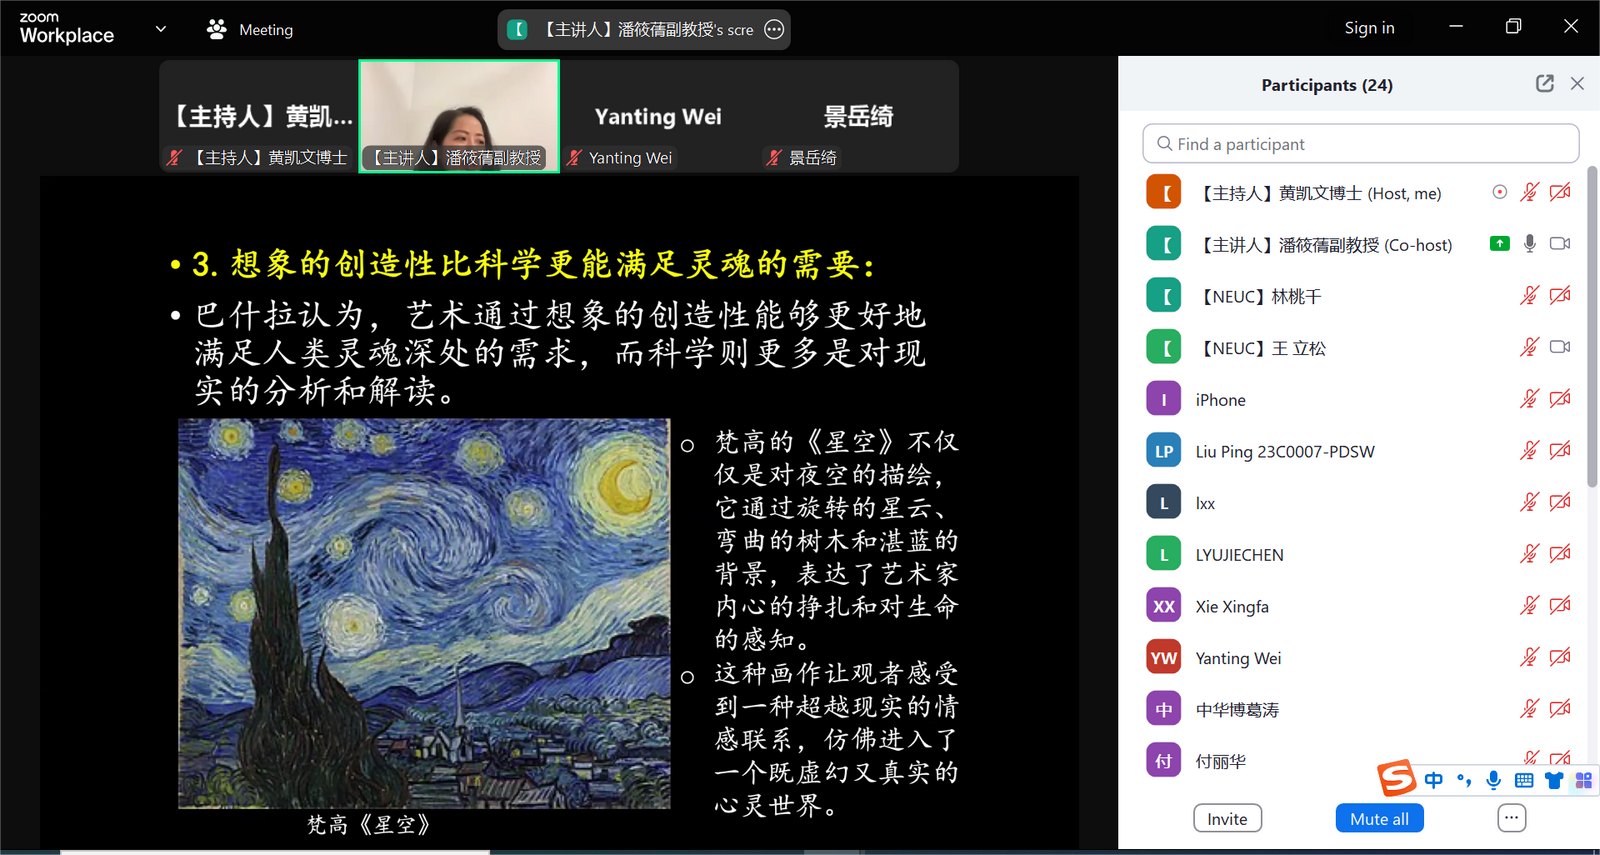Click muted mic icon for 【NEUC】王 立松

[1529, 347]
